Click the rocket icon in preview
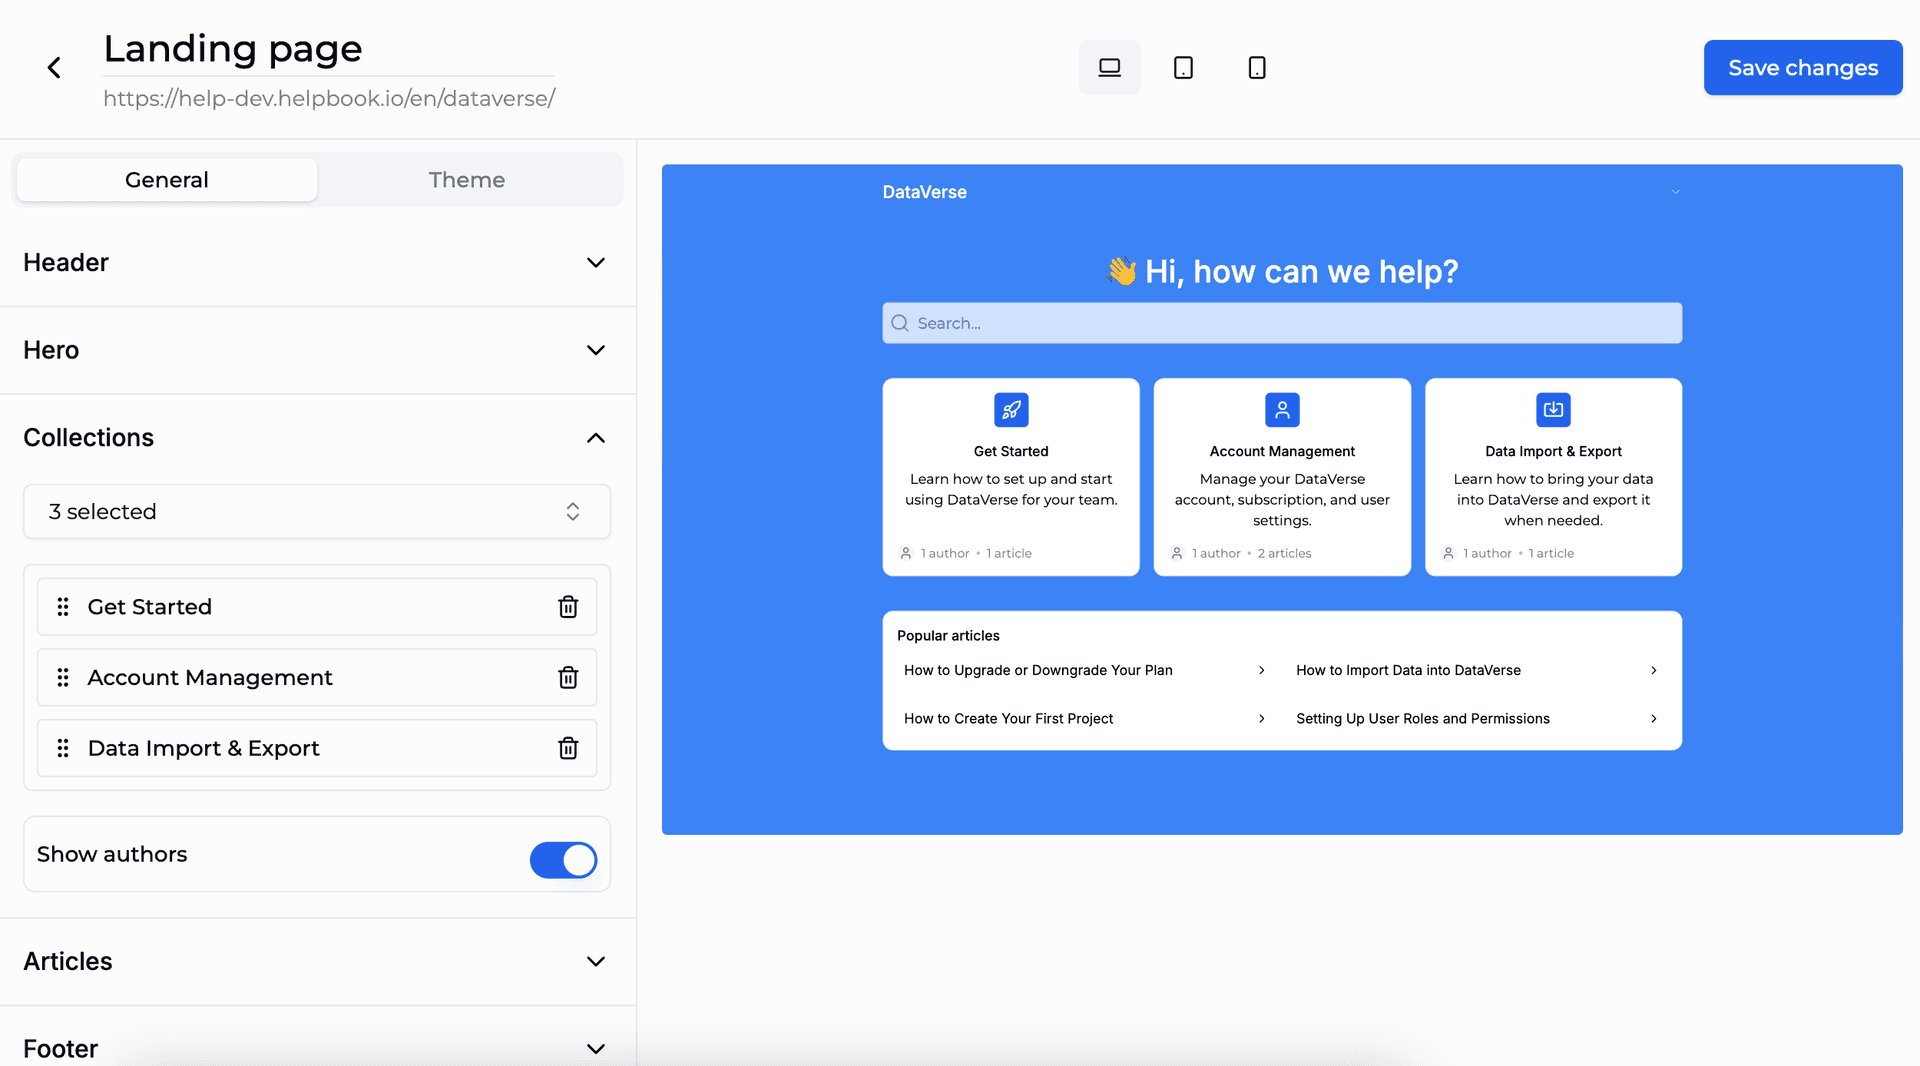The height and width of the screenshot is (1066, 1920). click(1011, 410)
